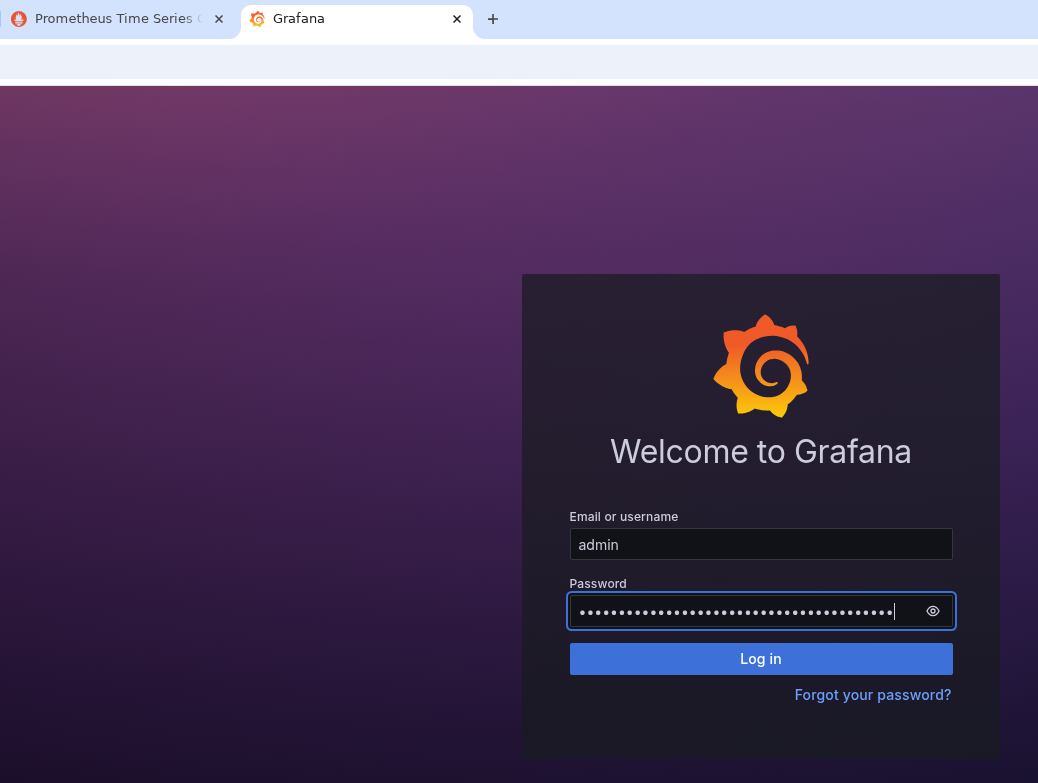Click the "Welcome to Grafana" heading
This screenshot has height=783, width=1038.
click(x=760, y=452)
